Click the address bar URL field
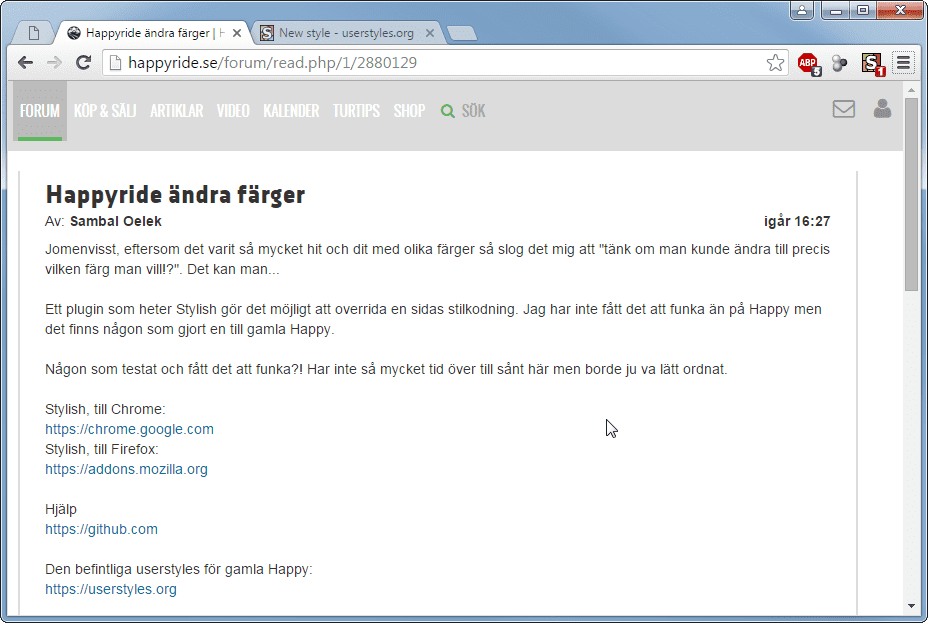Viewport: 928px width, 623px height. tap(430, 63)
